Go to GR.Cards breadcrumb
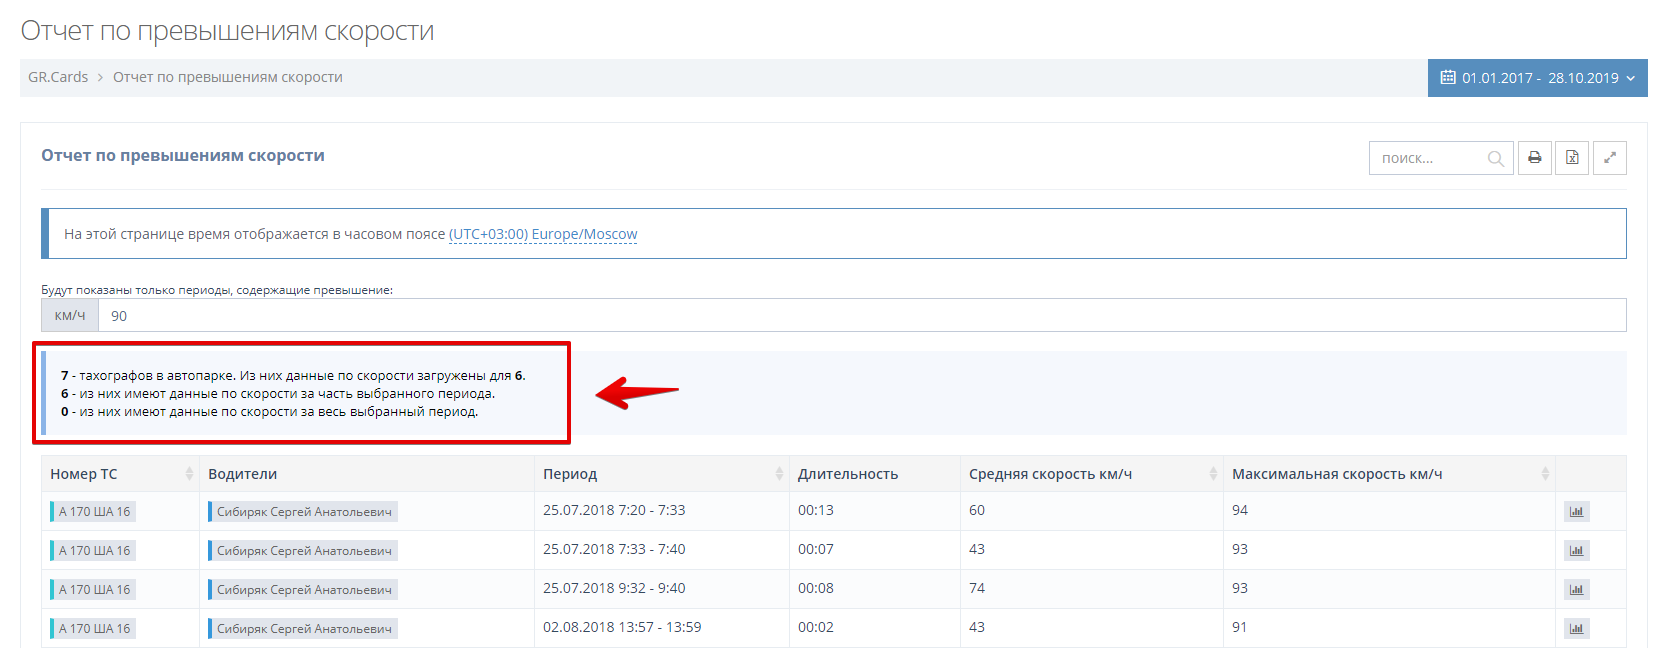The height and width of the screenshot is (648, 1667). [x=58, y=77]
